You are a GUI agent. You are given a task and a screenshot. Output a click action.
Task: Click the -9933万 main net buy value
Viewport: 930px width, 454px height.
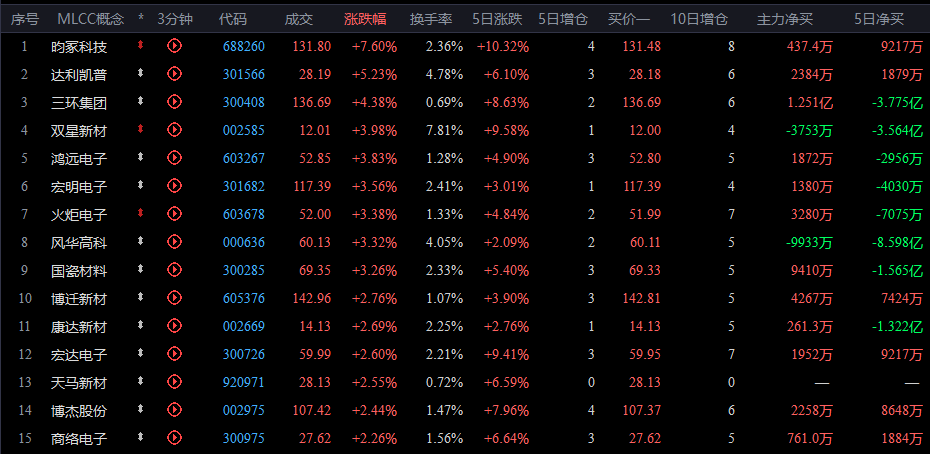coord(809,243)
